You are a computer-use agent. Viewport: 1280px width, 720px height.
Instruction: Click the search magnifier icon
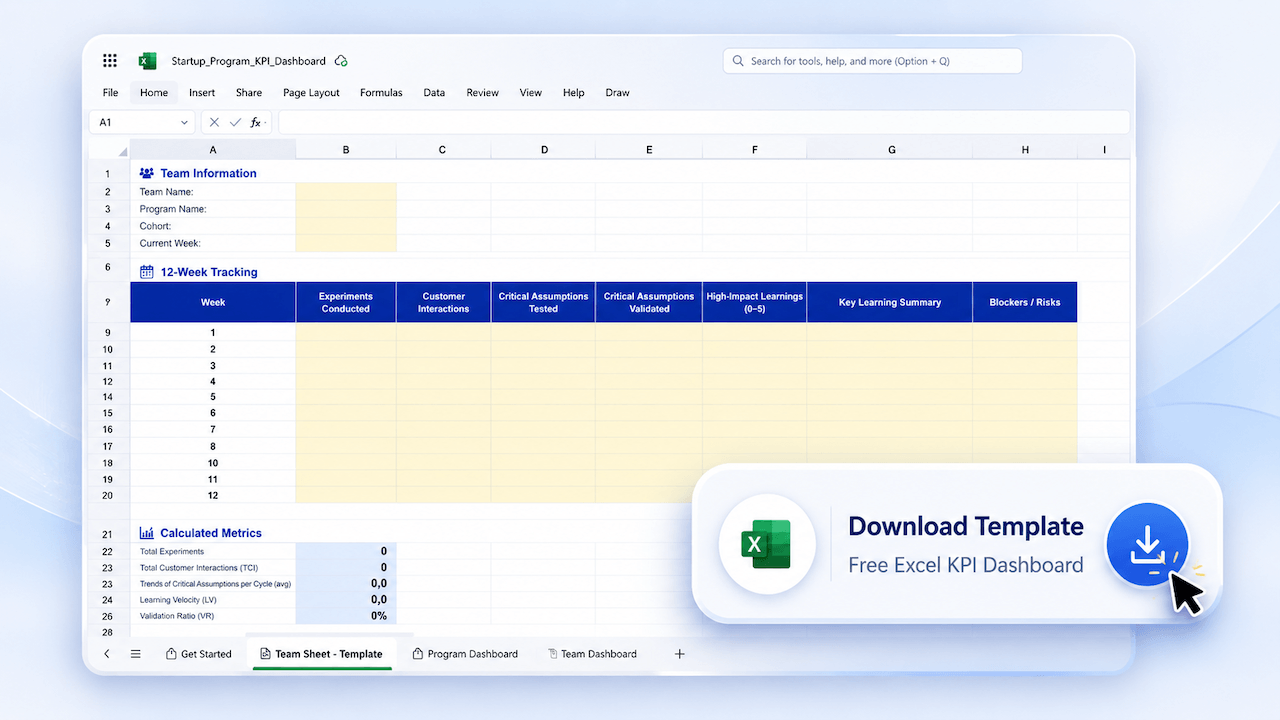[x=738, y=61]
